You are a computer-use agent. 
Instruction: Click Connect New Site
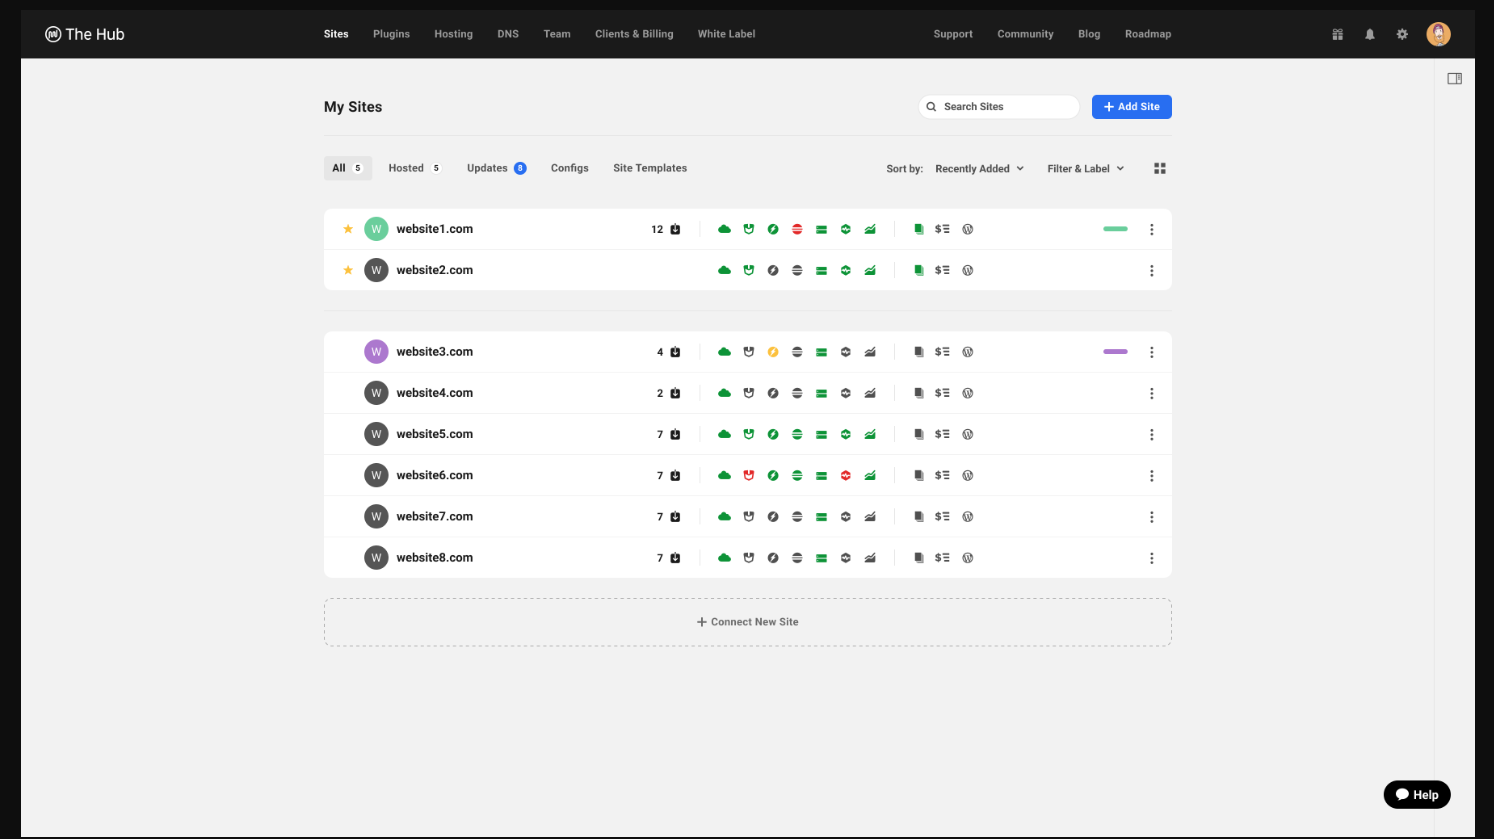[x=748, y=622]
